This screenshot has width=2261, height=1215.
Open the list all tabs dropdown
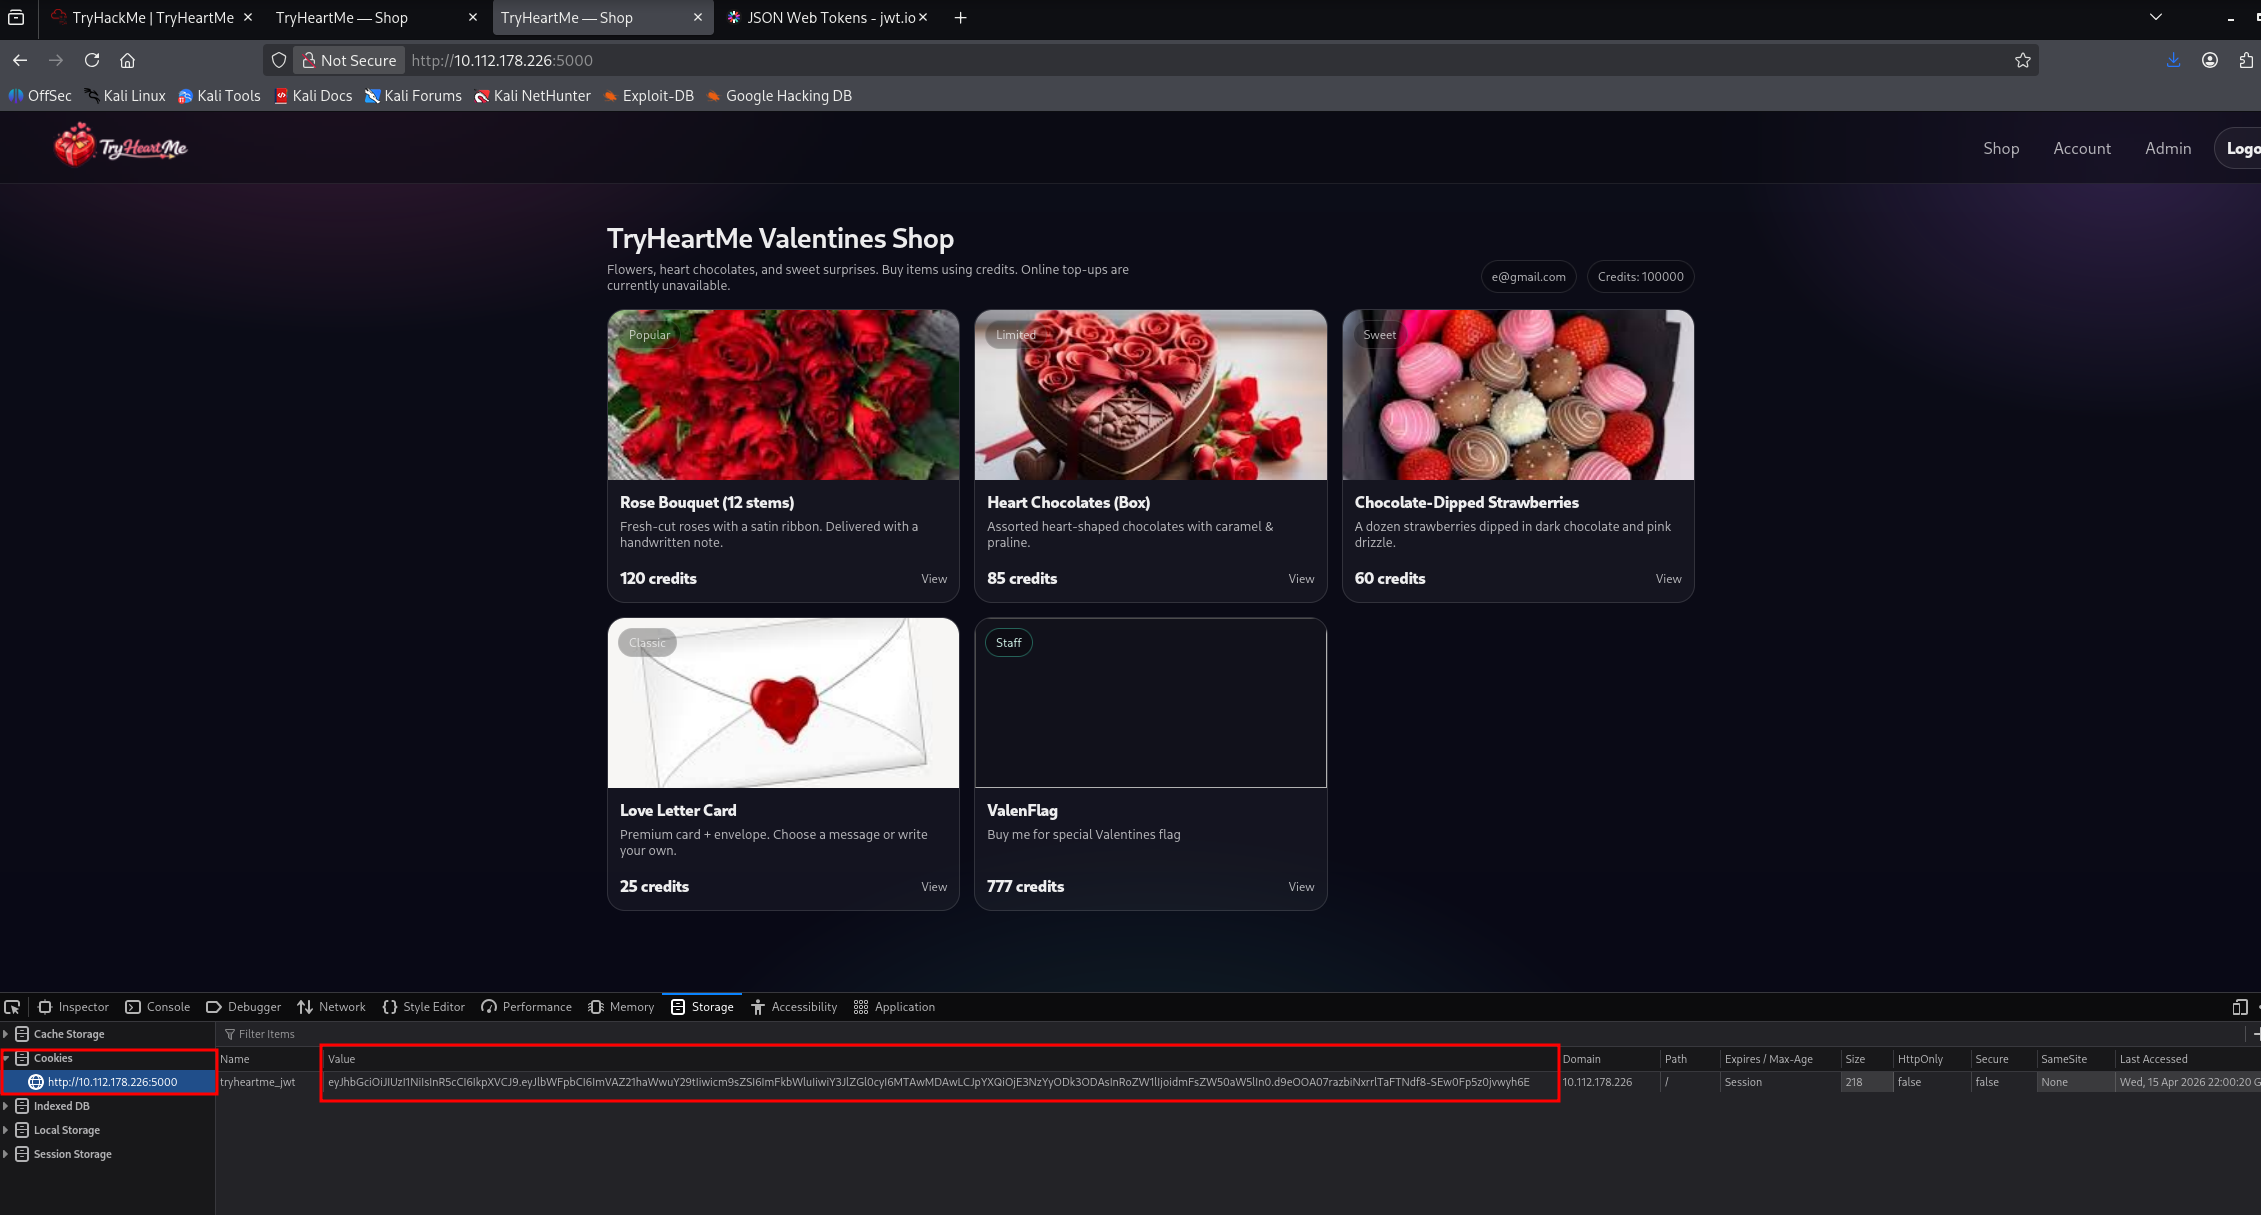click(x=2156, y=17)
